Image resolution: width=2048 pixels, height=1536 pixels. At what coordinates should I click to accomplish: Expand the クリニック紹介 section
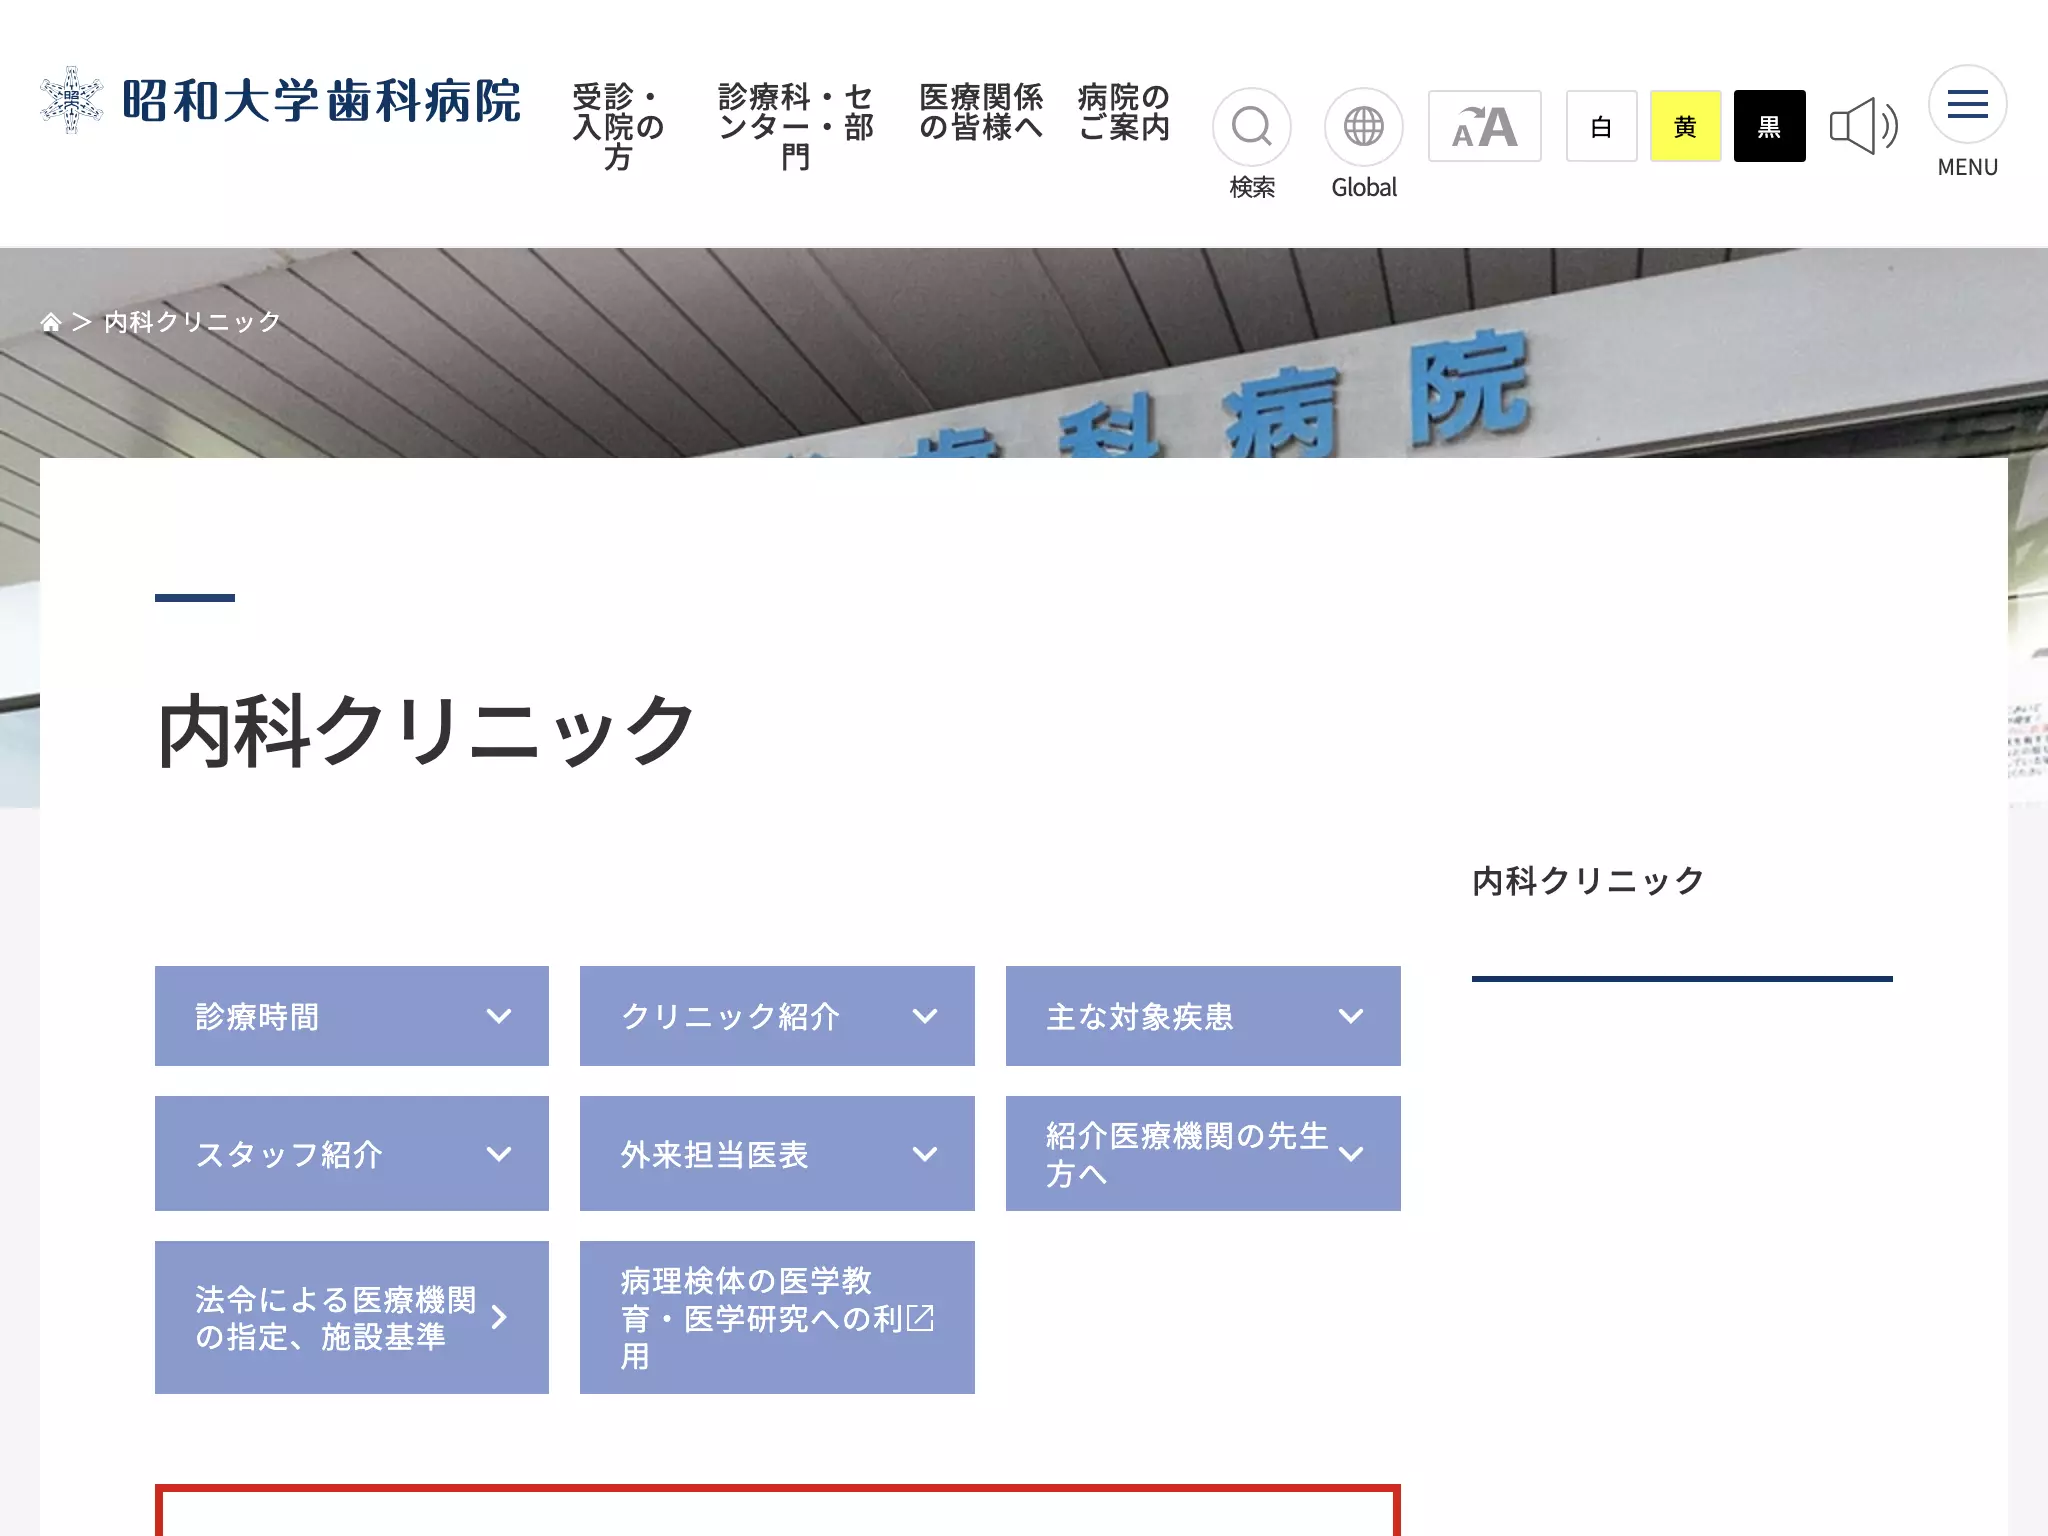[777, 1016]
